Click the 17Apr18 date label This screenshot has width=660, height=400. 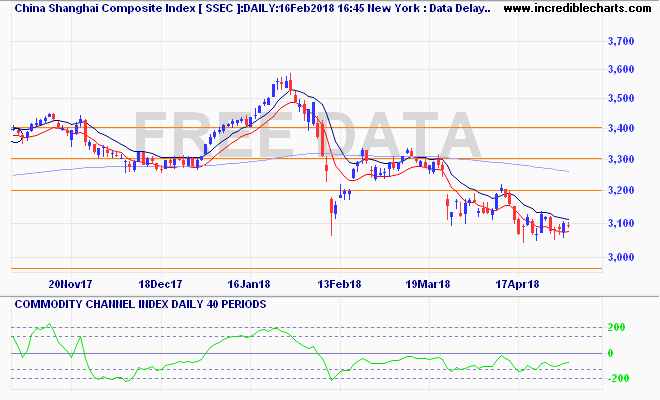click(517, 284)
